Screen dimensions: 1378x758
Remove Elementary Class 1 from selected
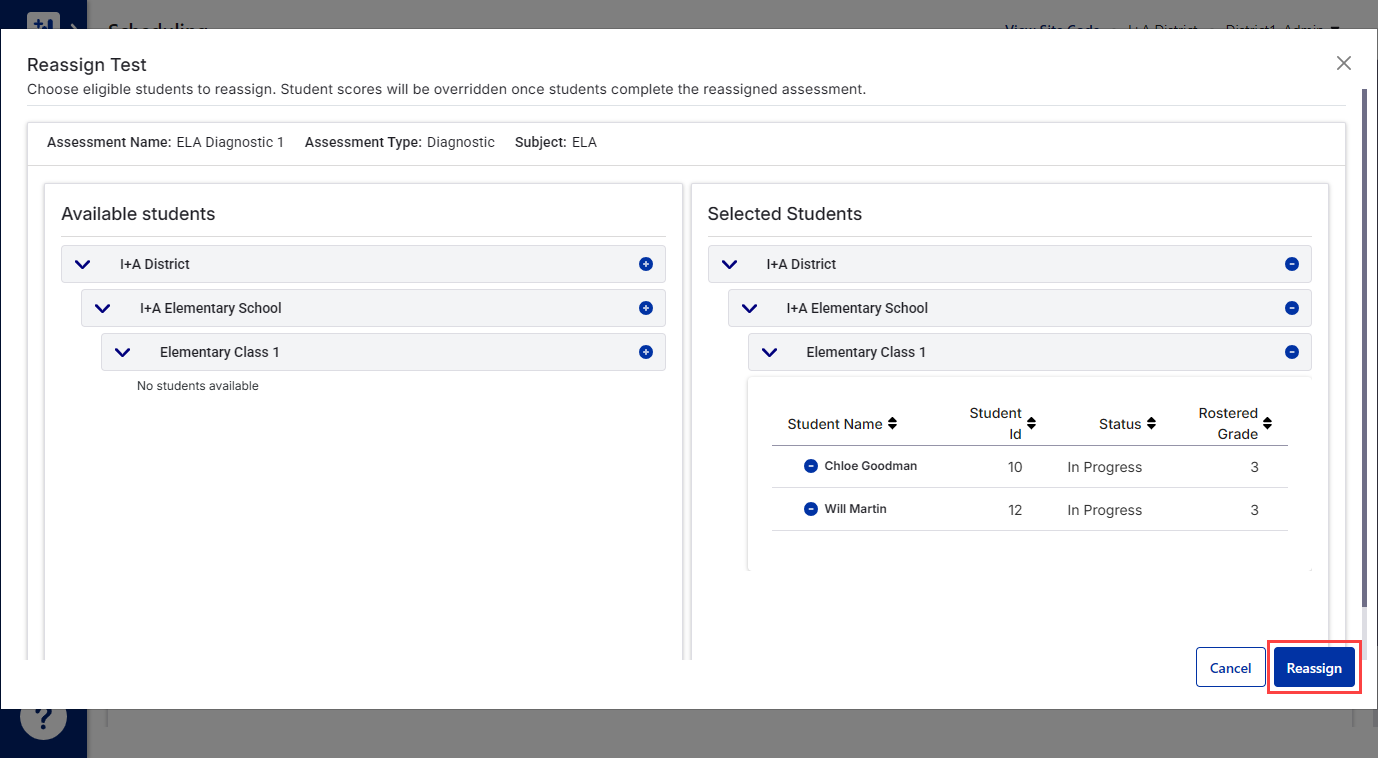1291,352
